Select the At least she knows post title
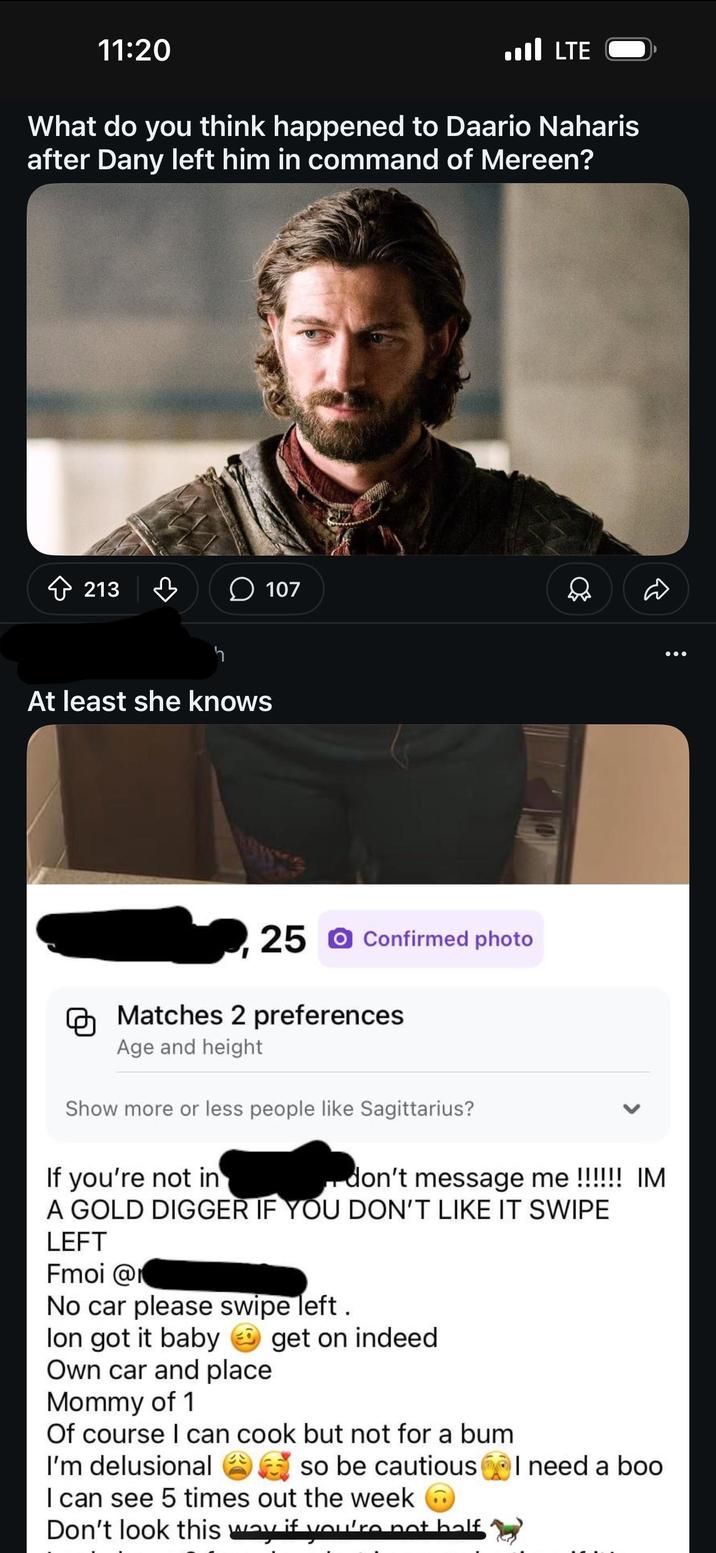 pos(149,701)
